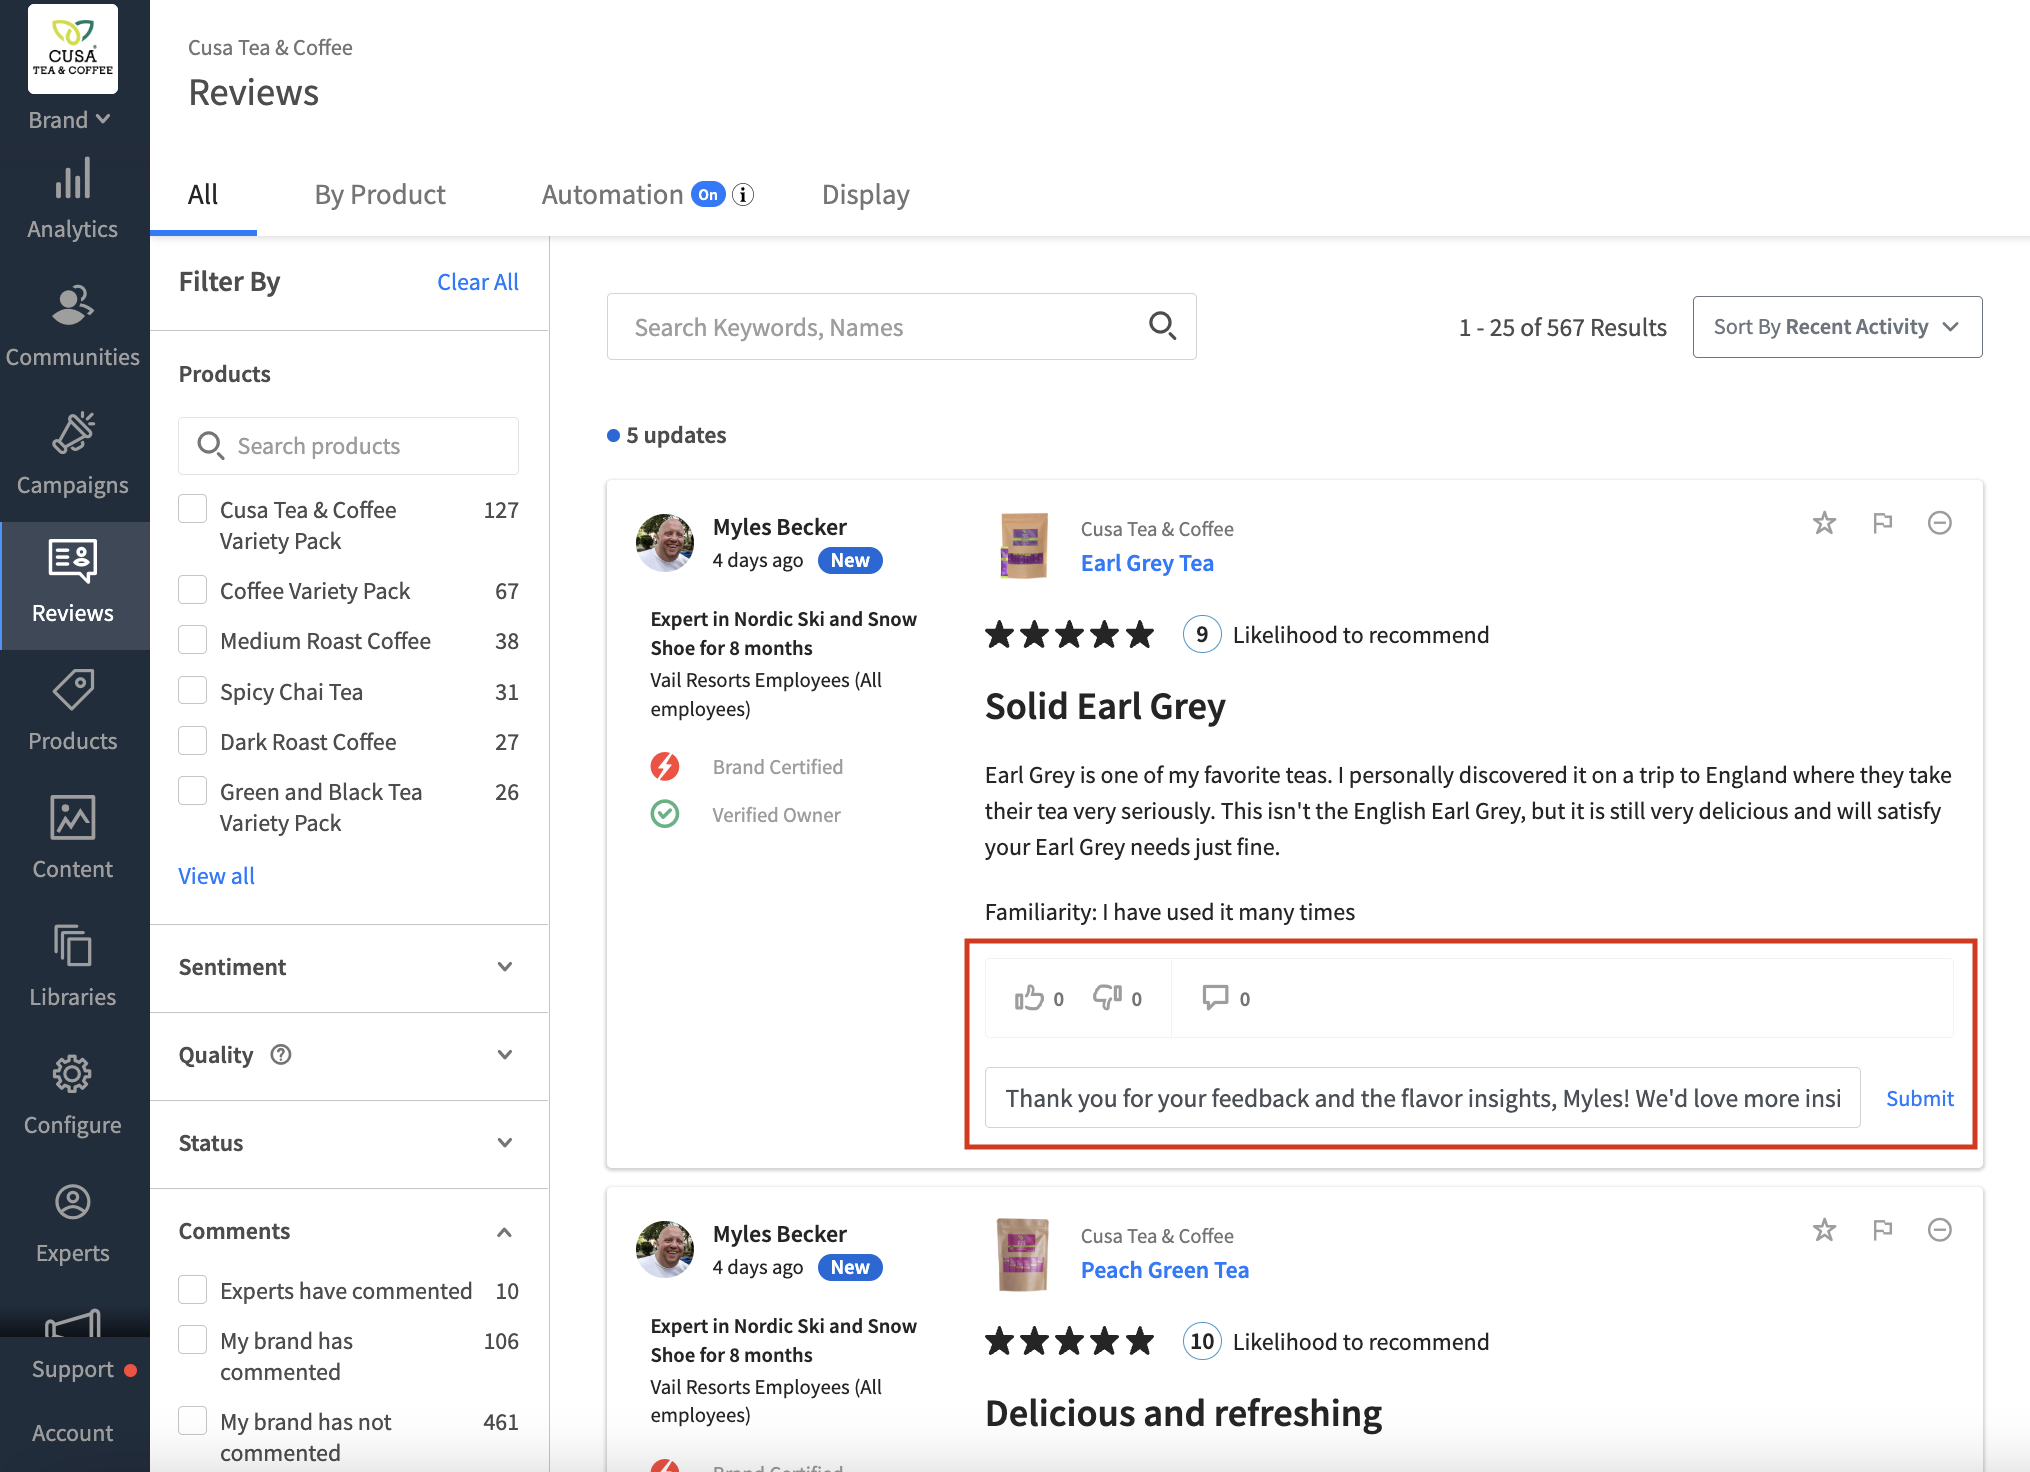
Task: Click the Automation info icon
Action: (743, 195)
